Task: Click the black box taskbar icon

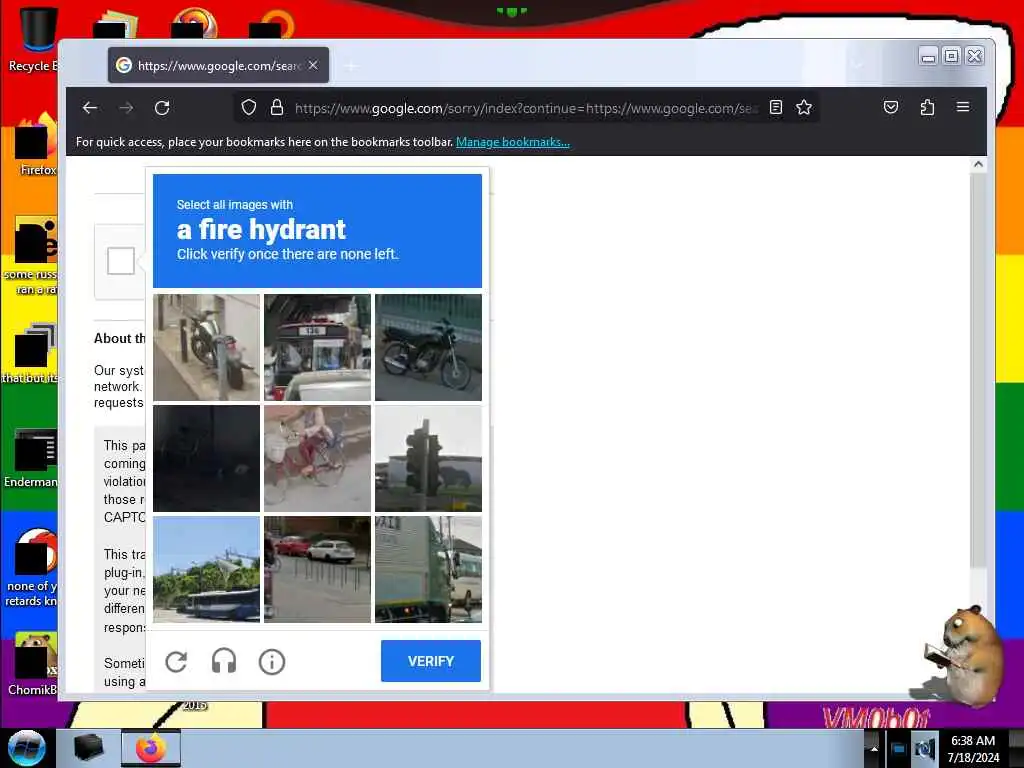Action: pos(89,748)
